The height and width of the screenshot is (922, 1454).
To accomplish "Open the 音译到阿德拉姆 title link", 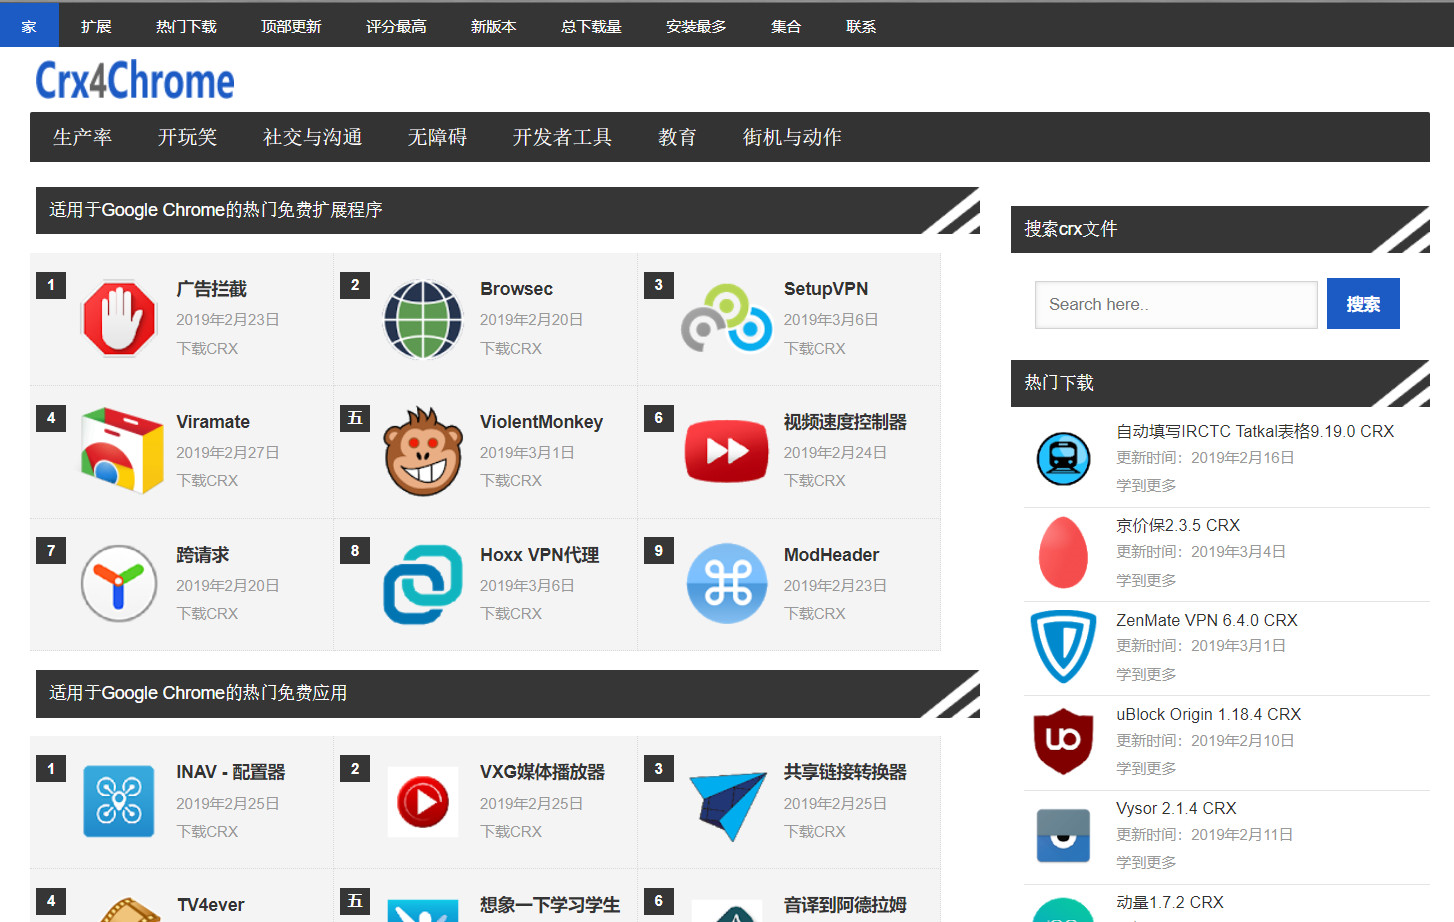I will (845, 905).
